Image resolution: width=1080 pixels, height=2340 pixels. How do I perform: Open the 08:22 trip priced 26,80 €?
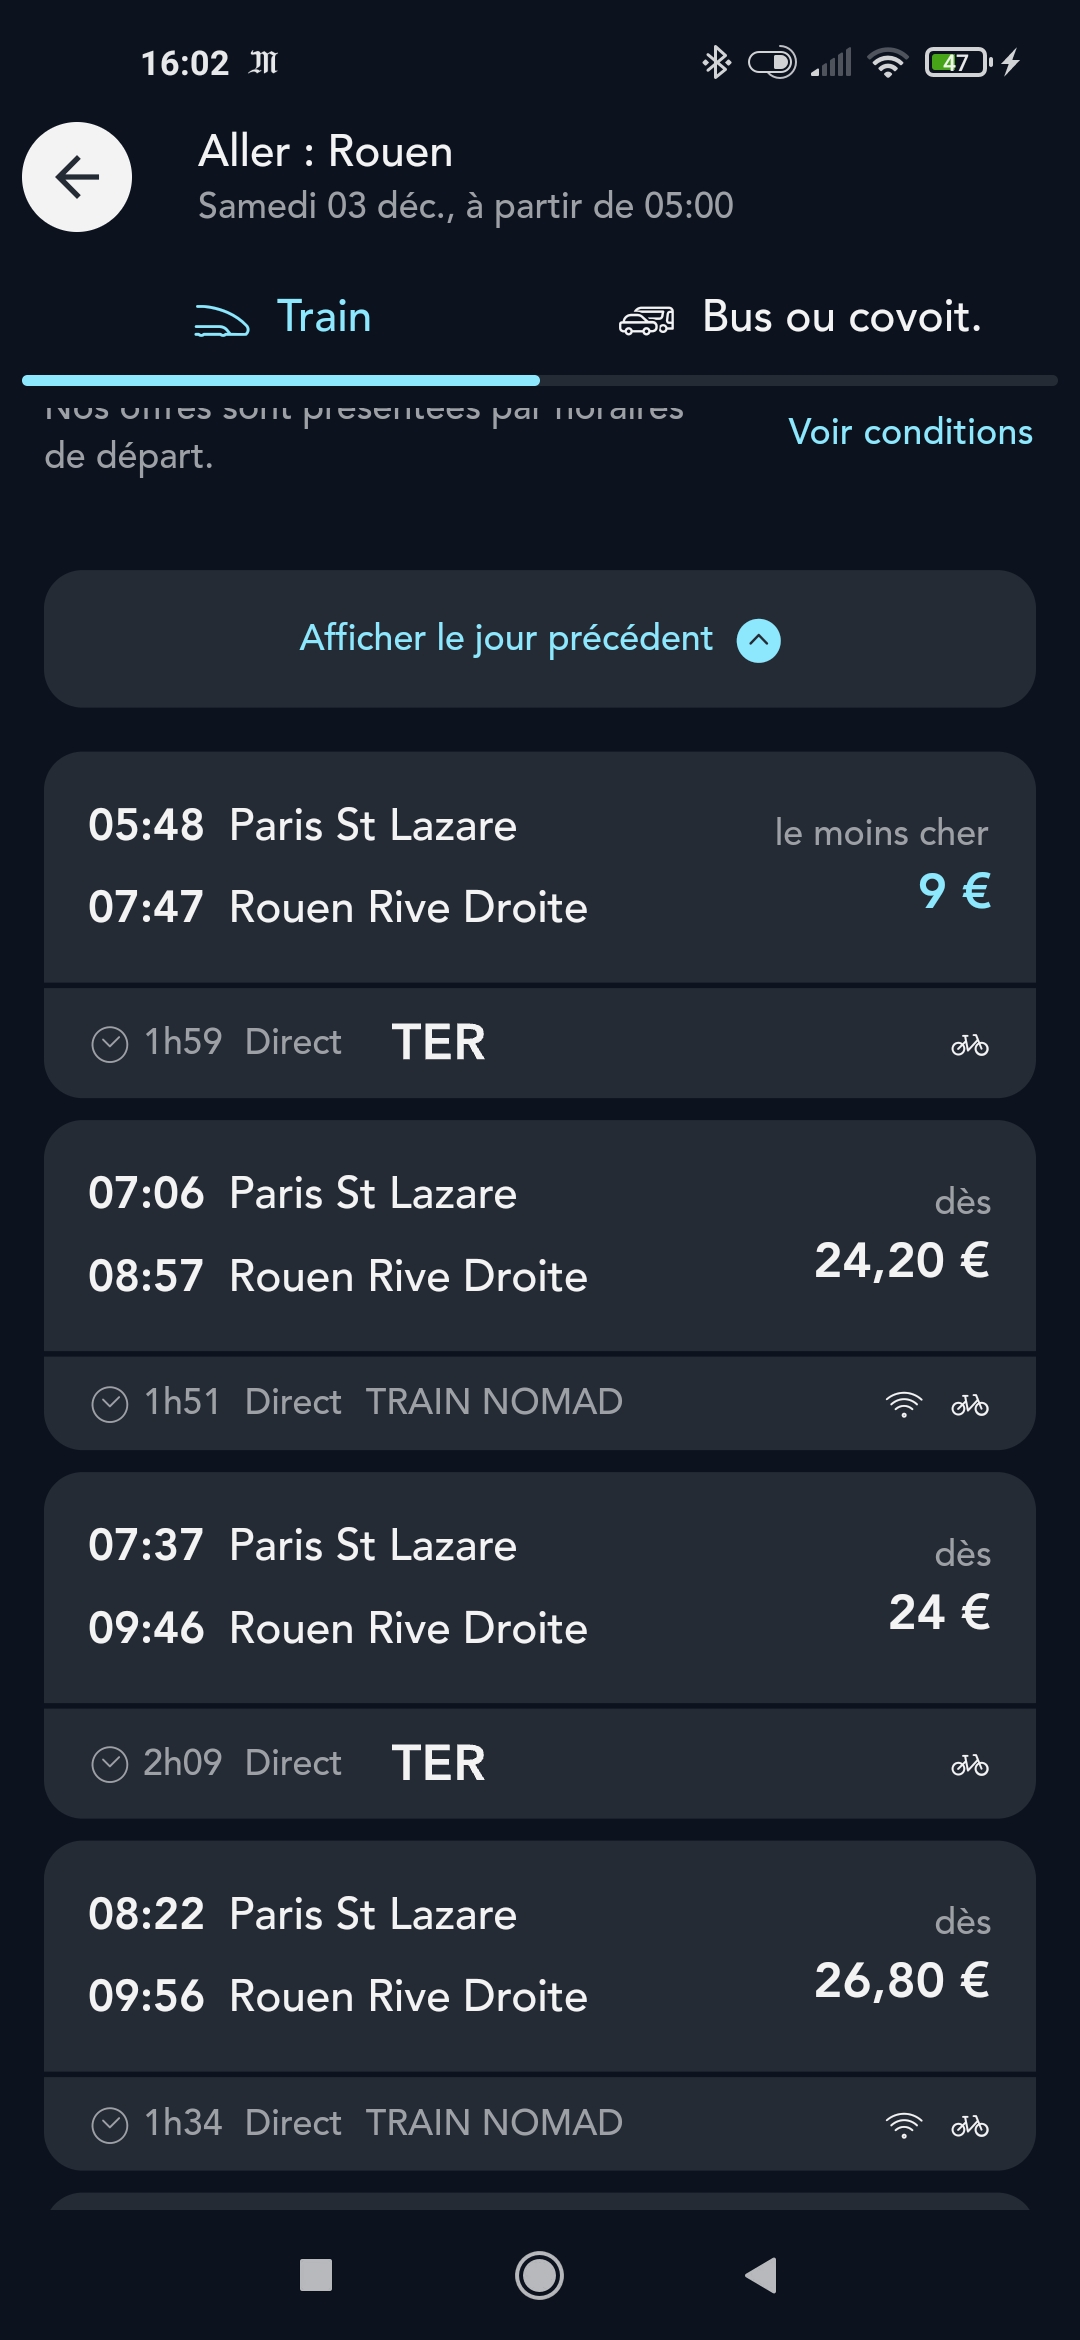pos(540,1956)
